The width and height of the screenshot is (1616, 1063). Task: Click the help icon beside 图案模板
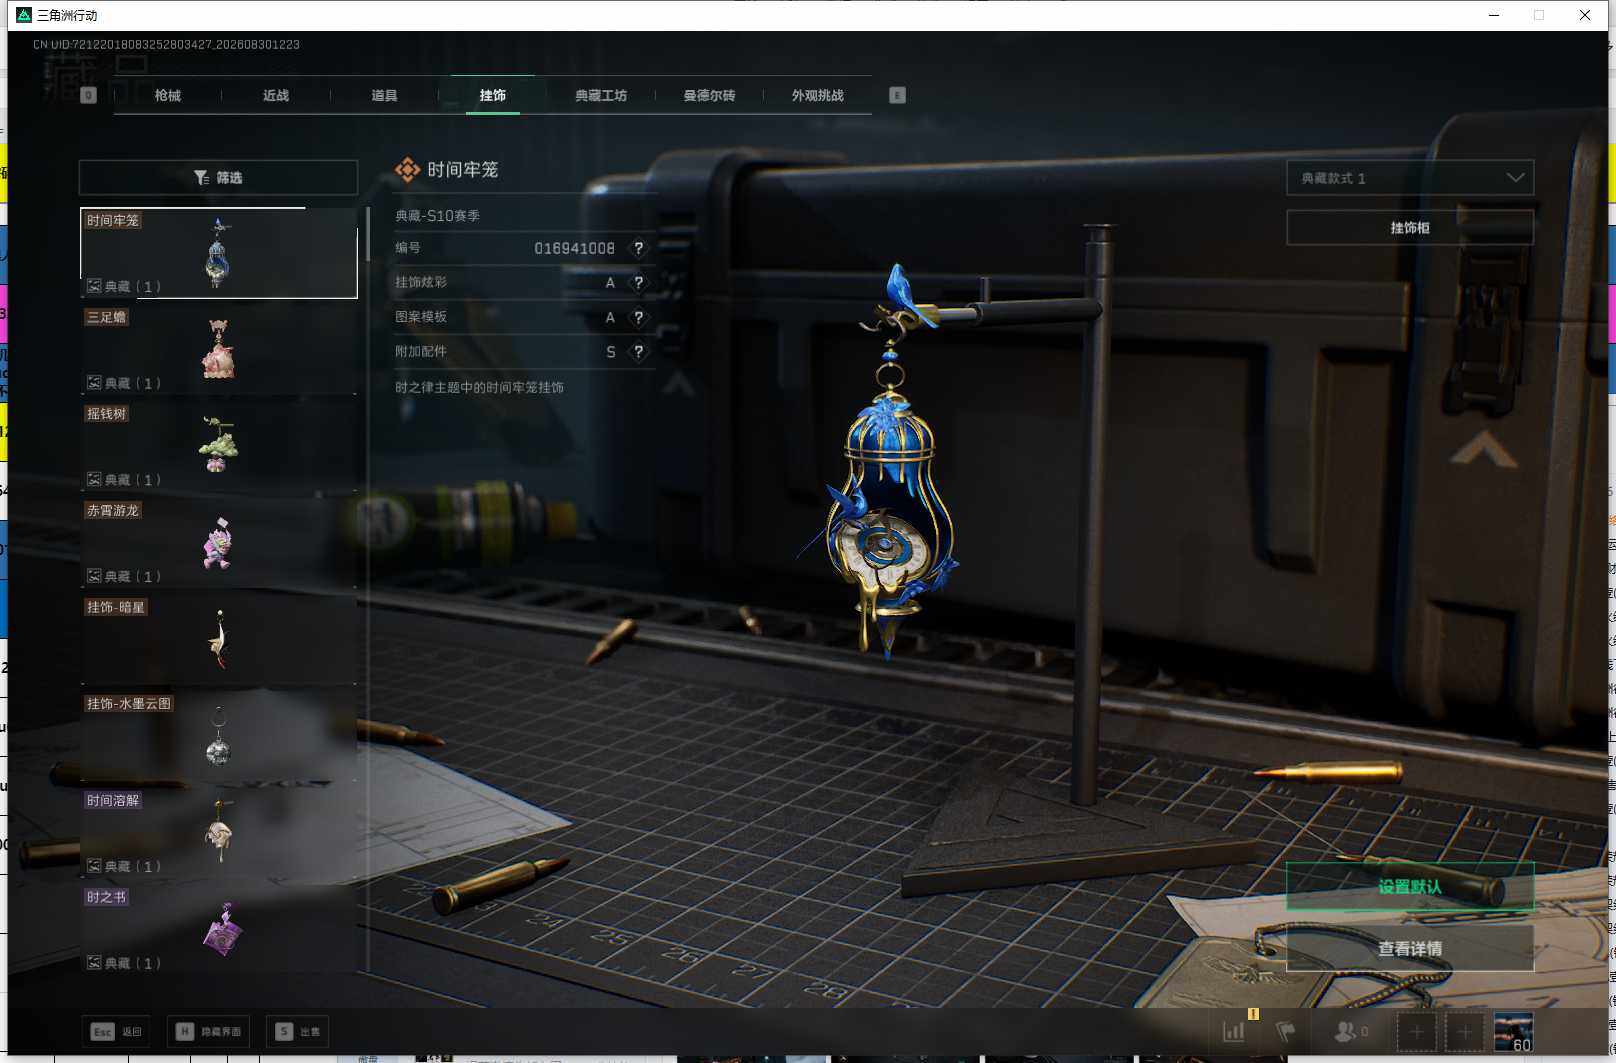pos(639,317)
